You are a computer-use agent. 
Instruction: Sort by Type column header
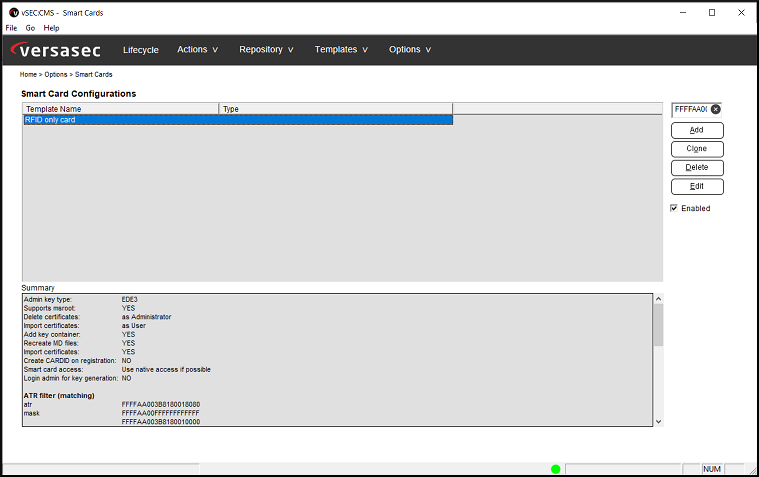(x=336, y=109)
